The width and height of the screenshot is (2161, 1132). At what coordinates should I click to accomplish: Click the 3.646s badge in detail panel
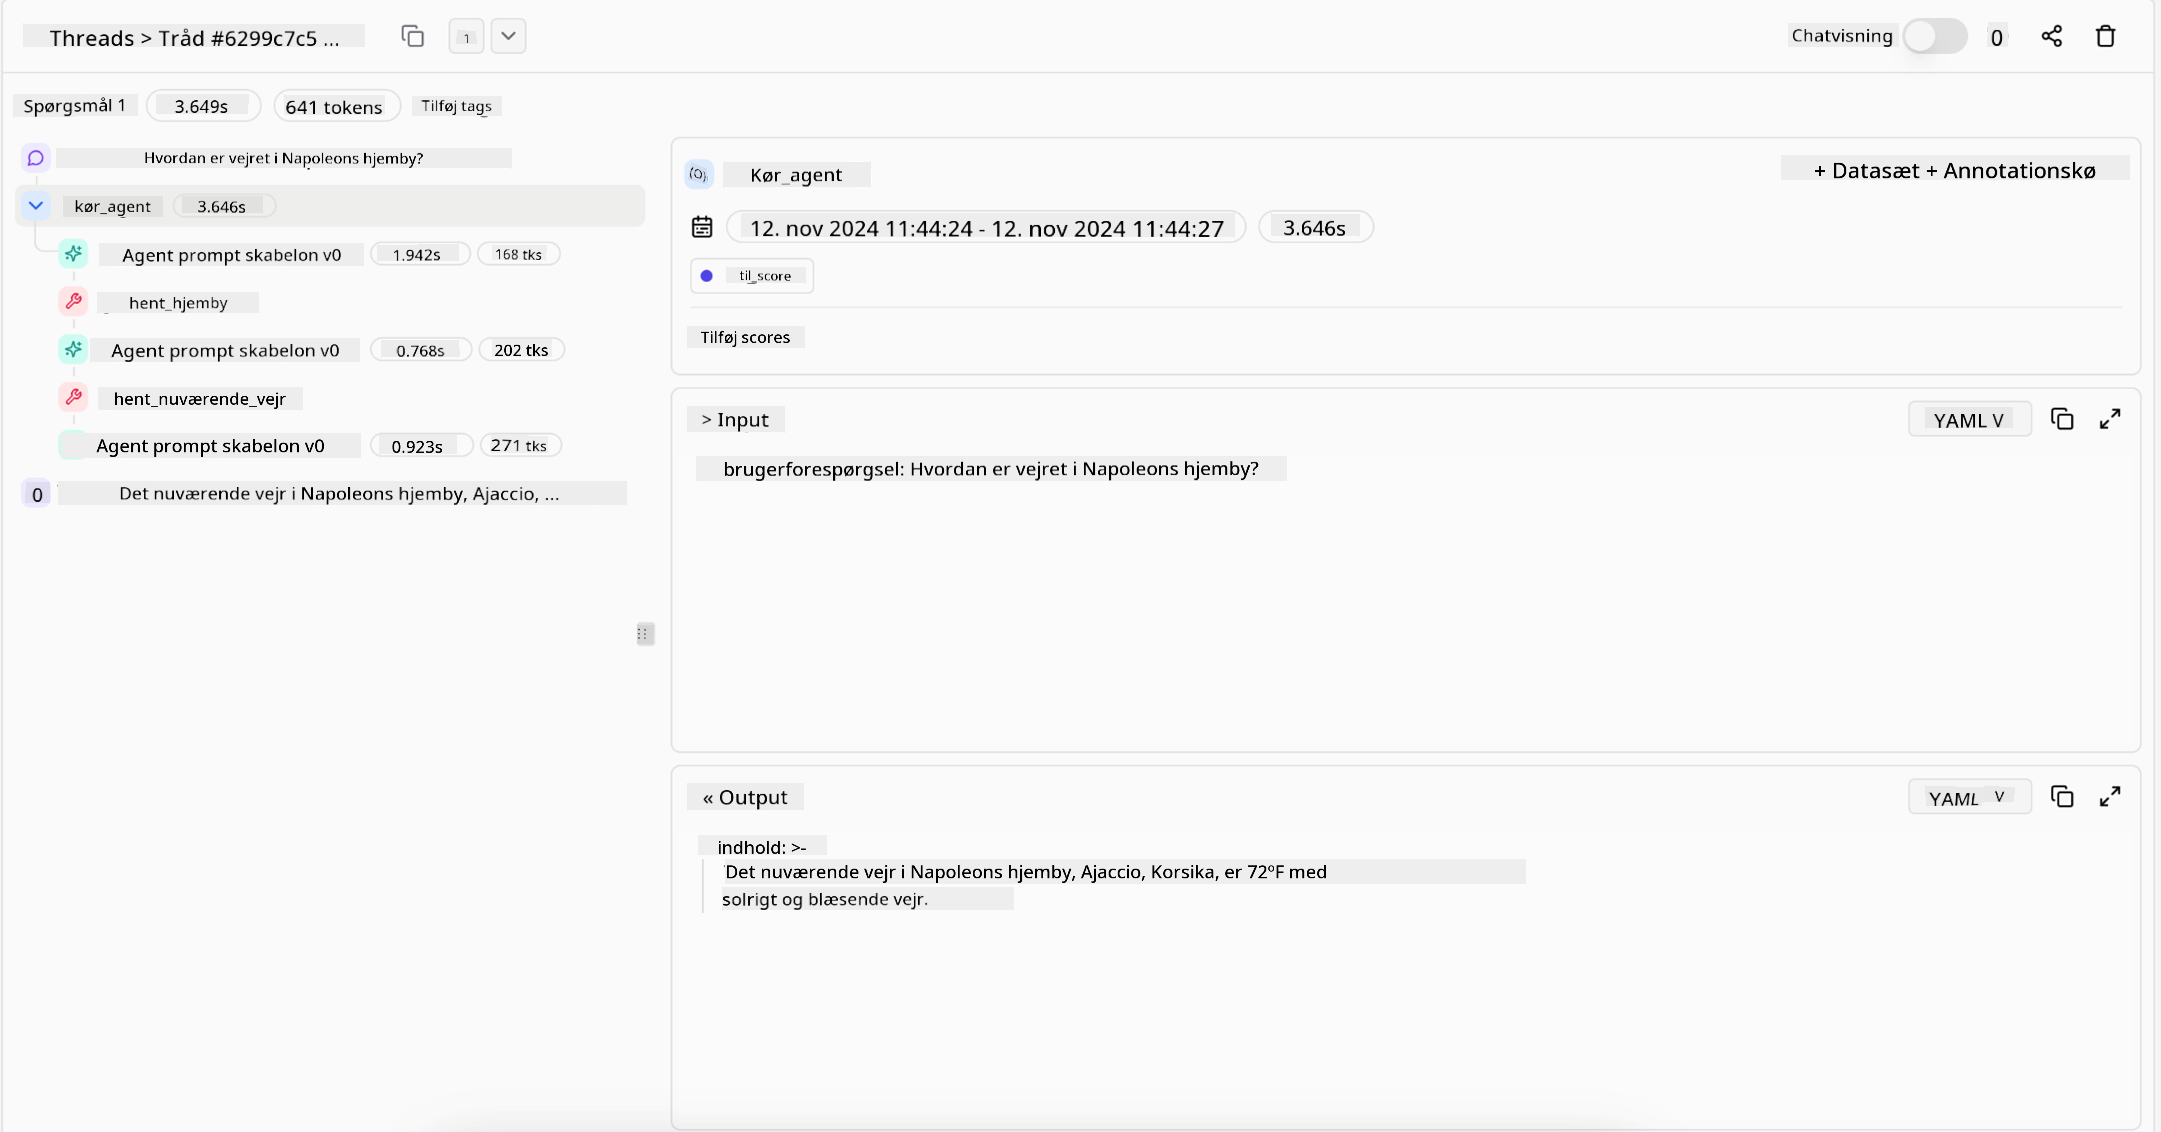tap(1315, 228)
